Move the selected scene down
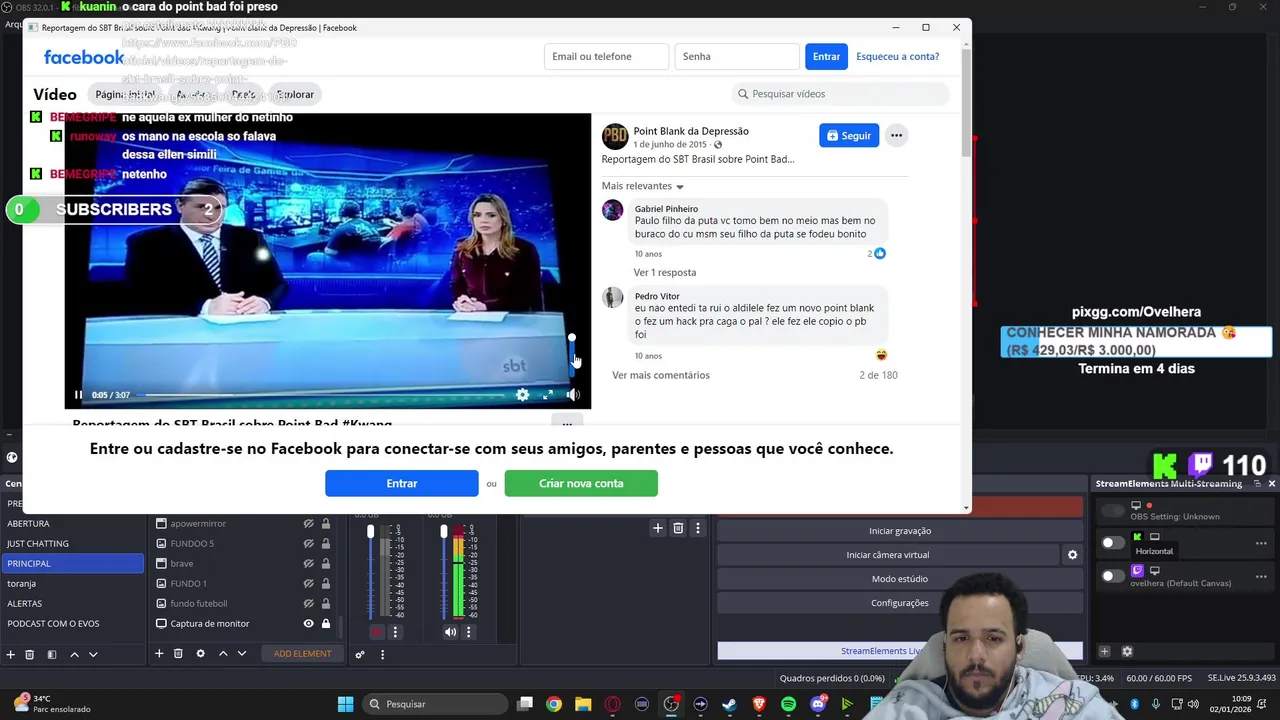This screenshot has width=1280, height=720. coord(93,654)
